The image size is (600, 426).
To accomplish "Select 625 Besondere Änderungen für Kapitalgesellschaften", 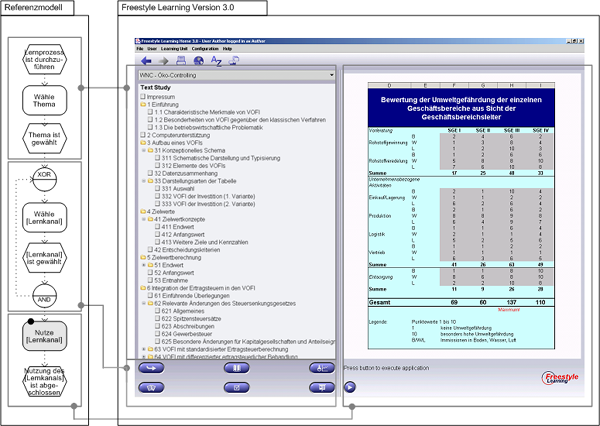I will click(x=248, y=342).
